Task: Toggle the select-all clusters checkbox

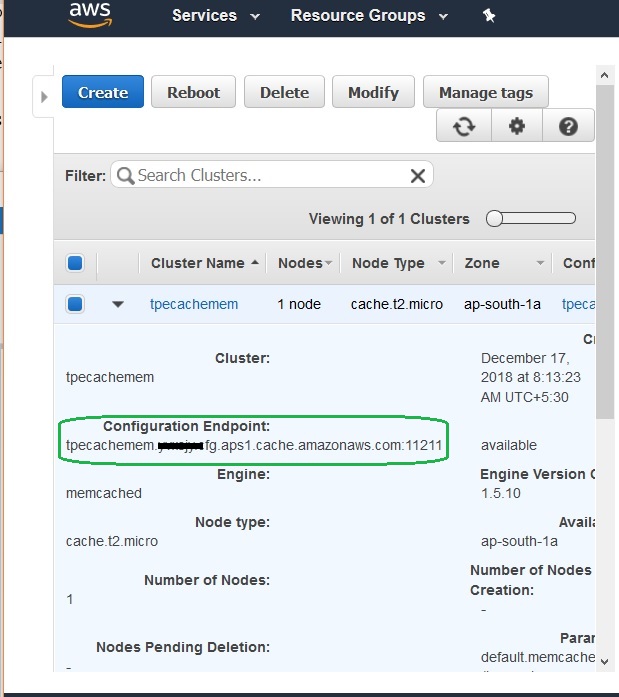Action: pyautogui.click(x=75, y=264)
